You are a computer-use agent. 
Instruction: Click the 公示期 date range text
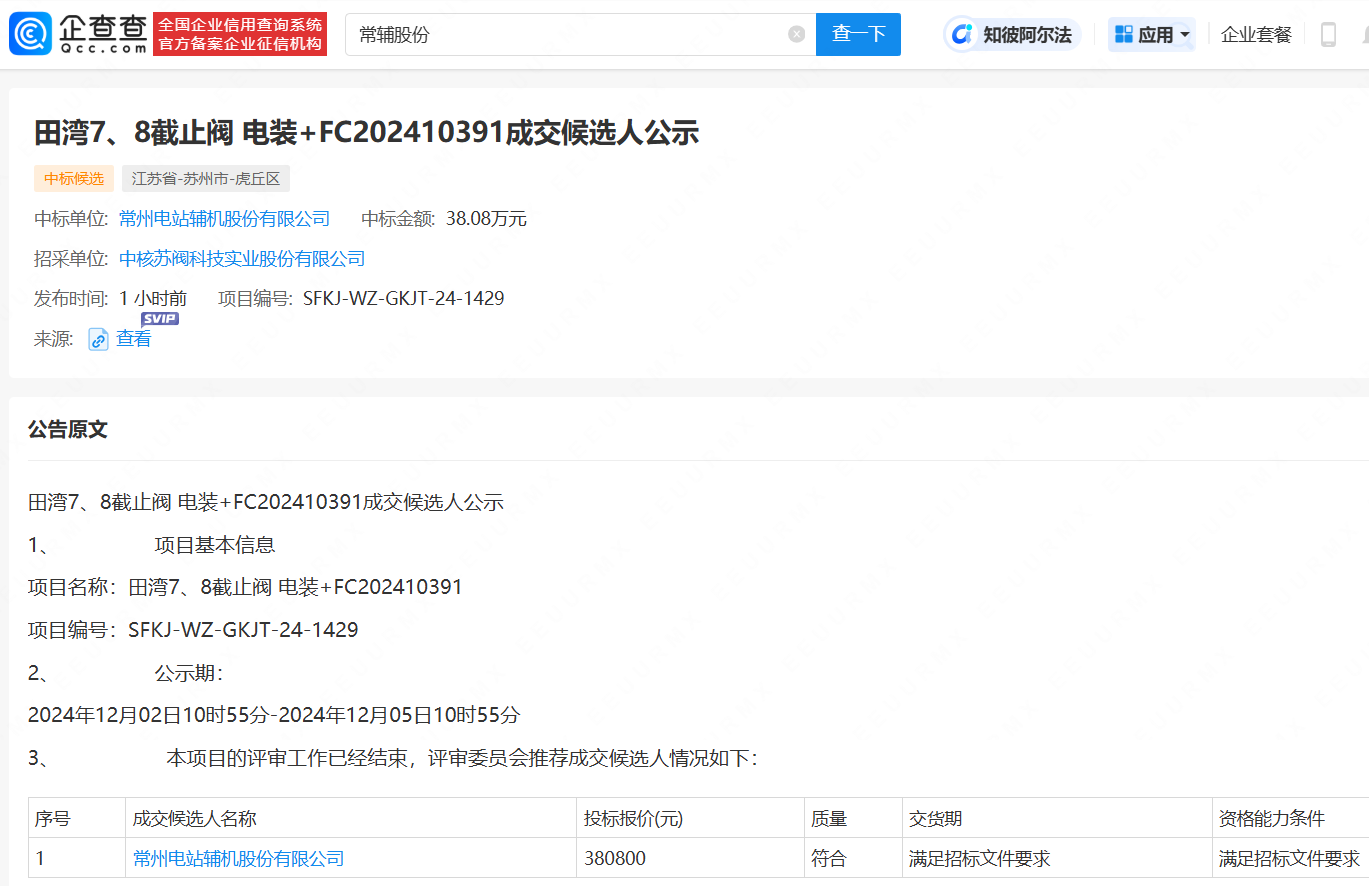(274, 715)
